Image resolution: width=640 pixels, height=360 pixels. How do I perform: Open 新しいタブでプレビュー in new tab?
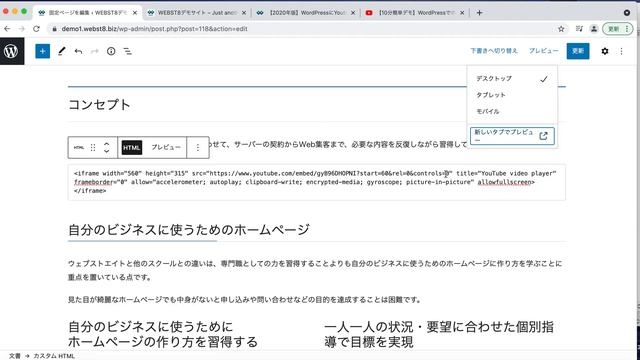[x=512, y=136]
